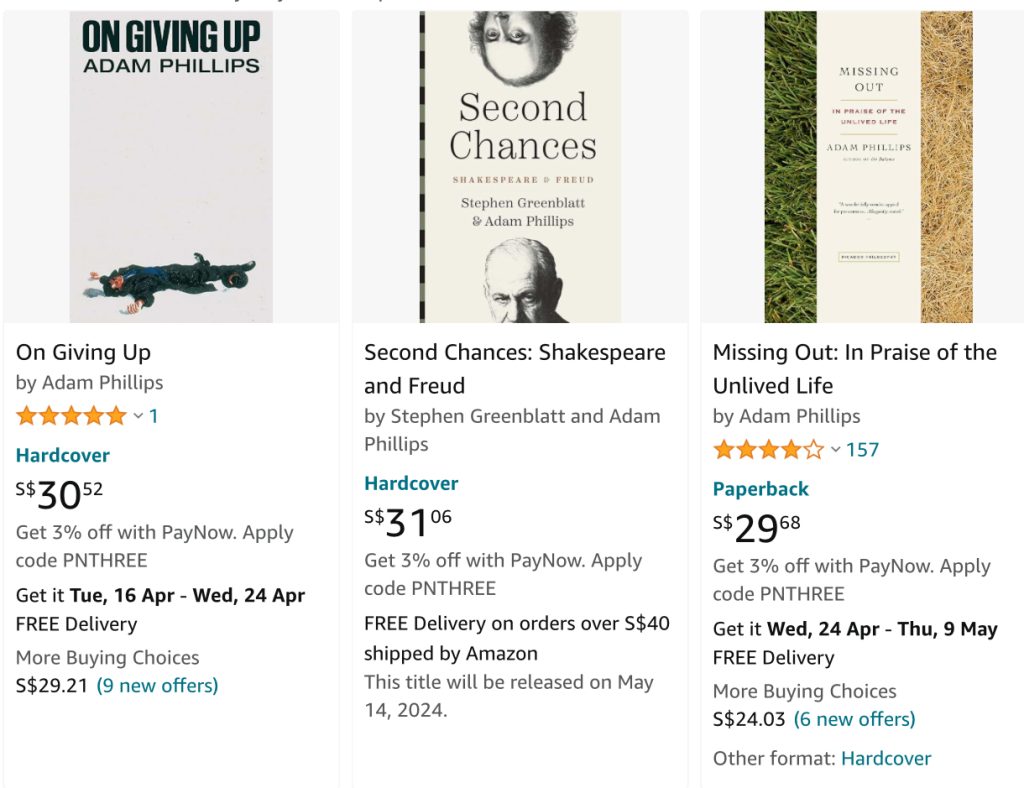Click the five-star rating for On Giving Up

click(71, 416)
